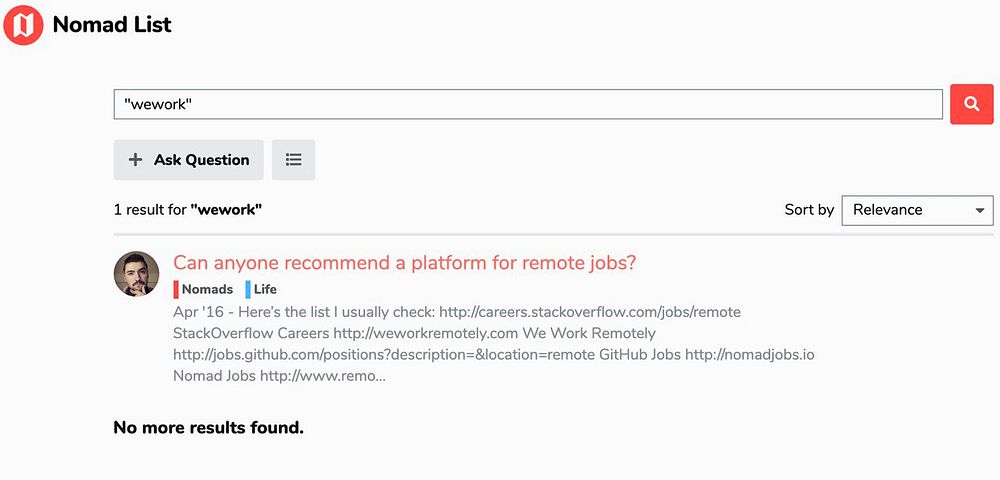Click the red magnifier search button
The image size is (1000, 480).
[971, 104]
